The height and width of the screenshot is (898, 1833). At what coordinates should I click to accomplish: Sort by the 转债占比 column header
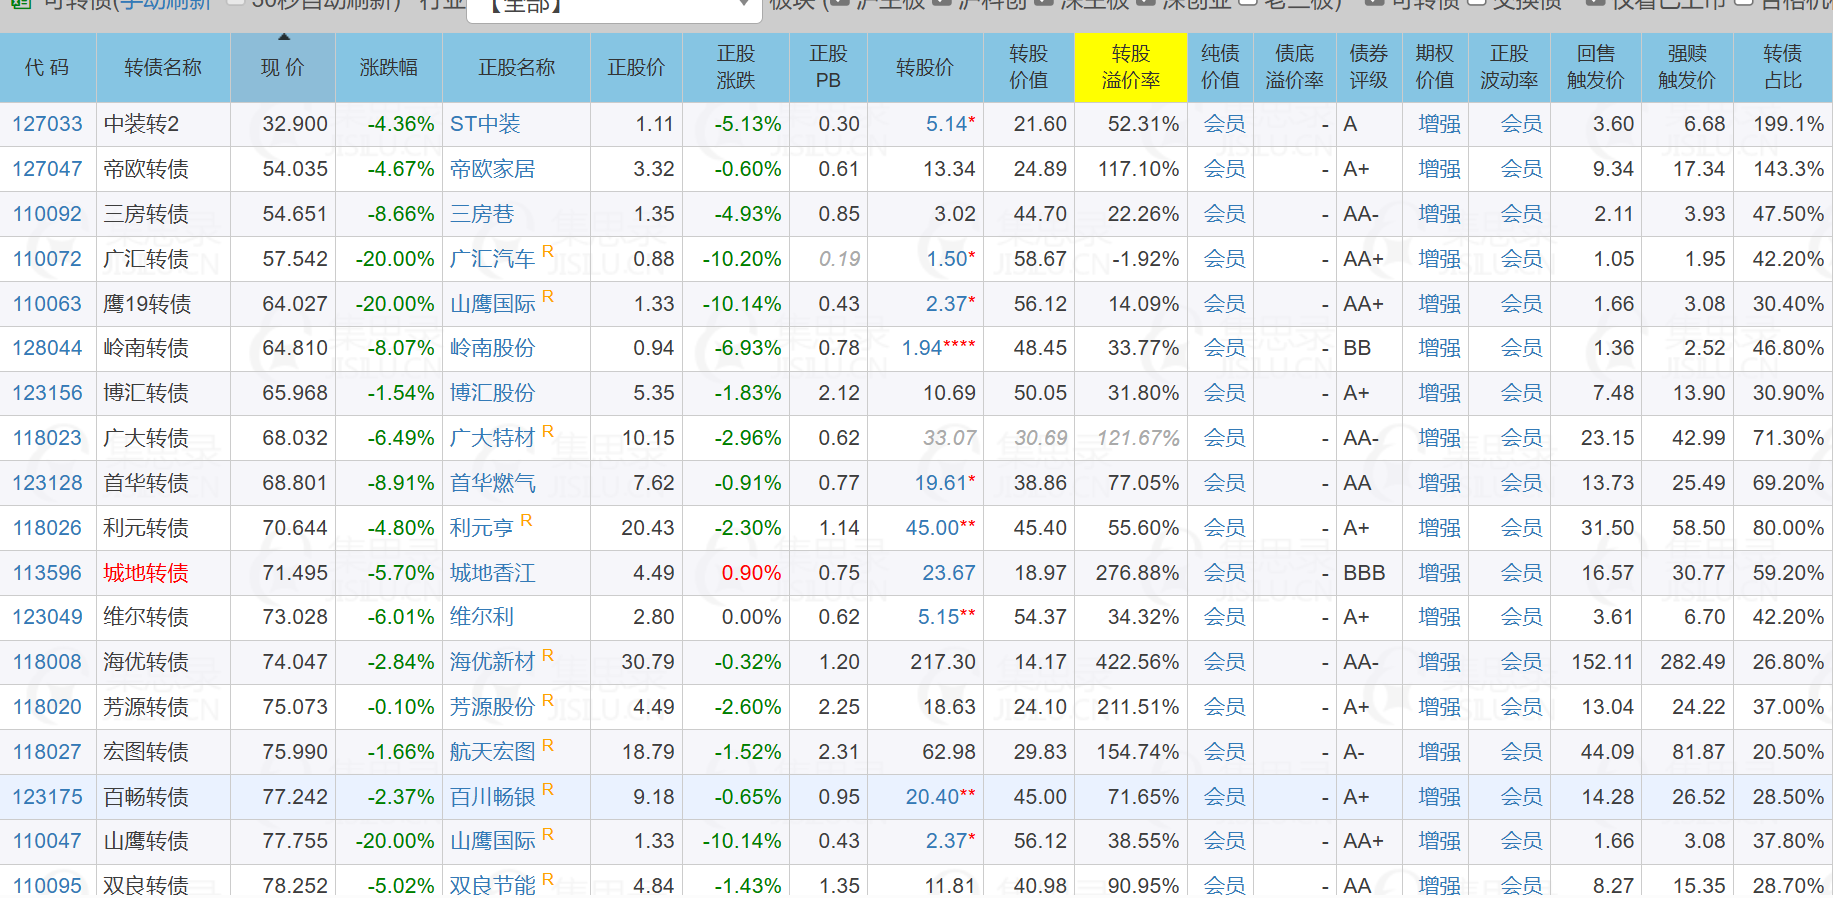[x=1783, y=67]
